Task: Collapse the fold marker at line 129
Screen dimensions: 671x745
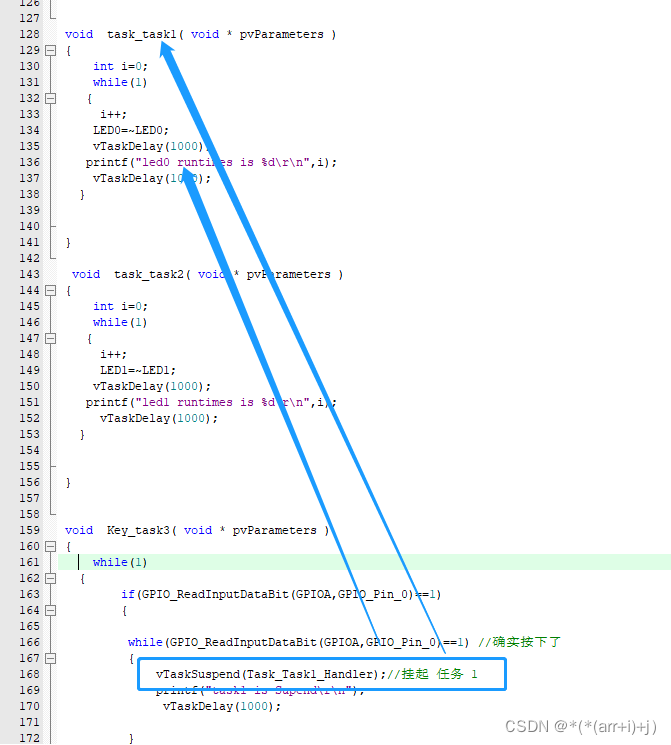Action: coord(50,50)
